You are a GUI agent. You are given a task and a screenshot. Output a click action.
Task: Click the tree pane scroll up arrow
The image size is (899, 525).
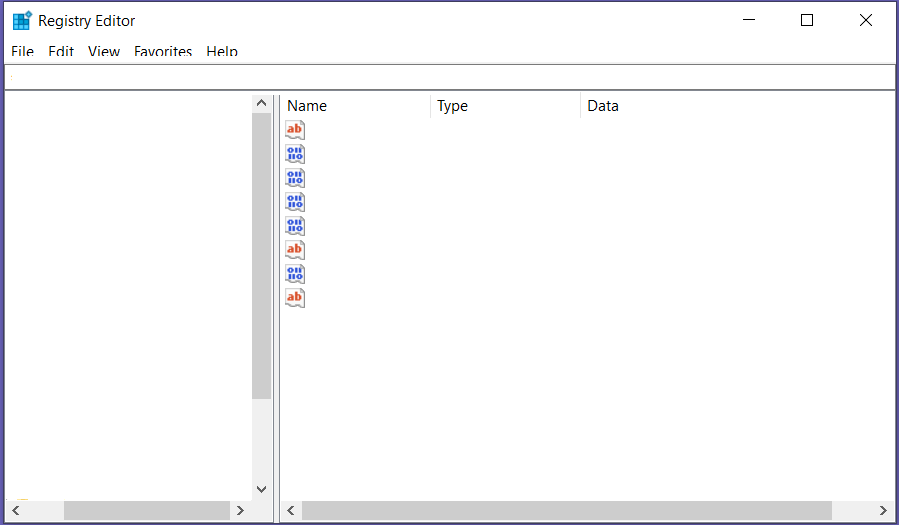261,103
